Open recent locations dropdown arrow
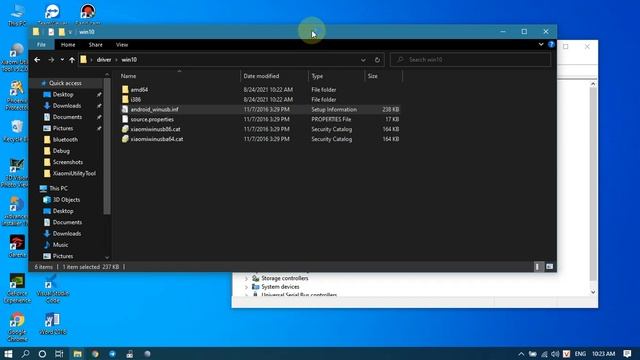 pyautogui.click(x=62, y=60)
